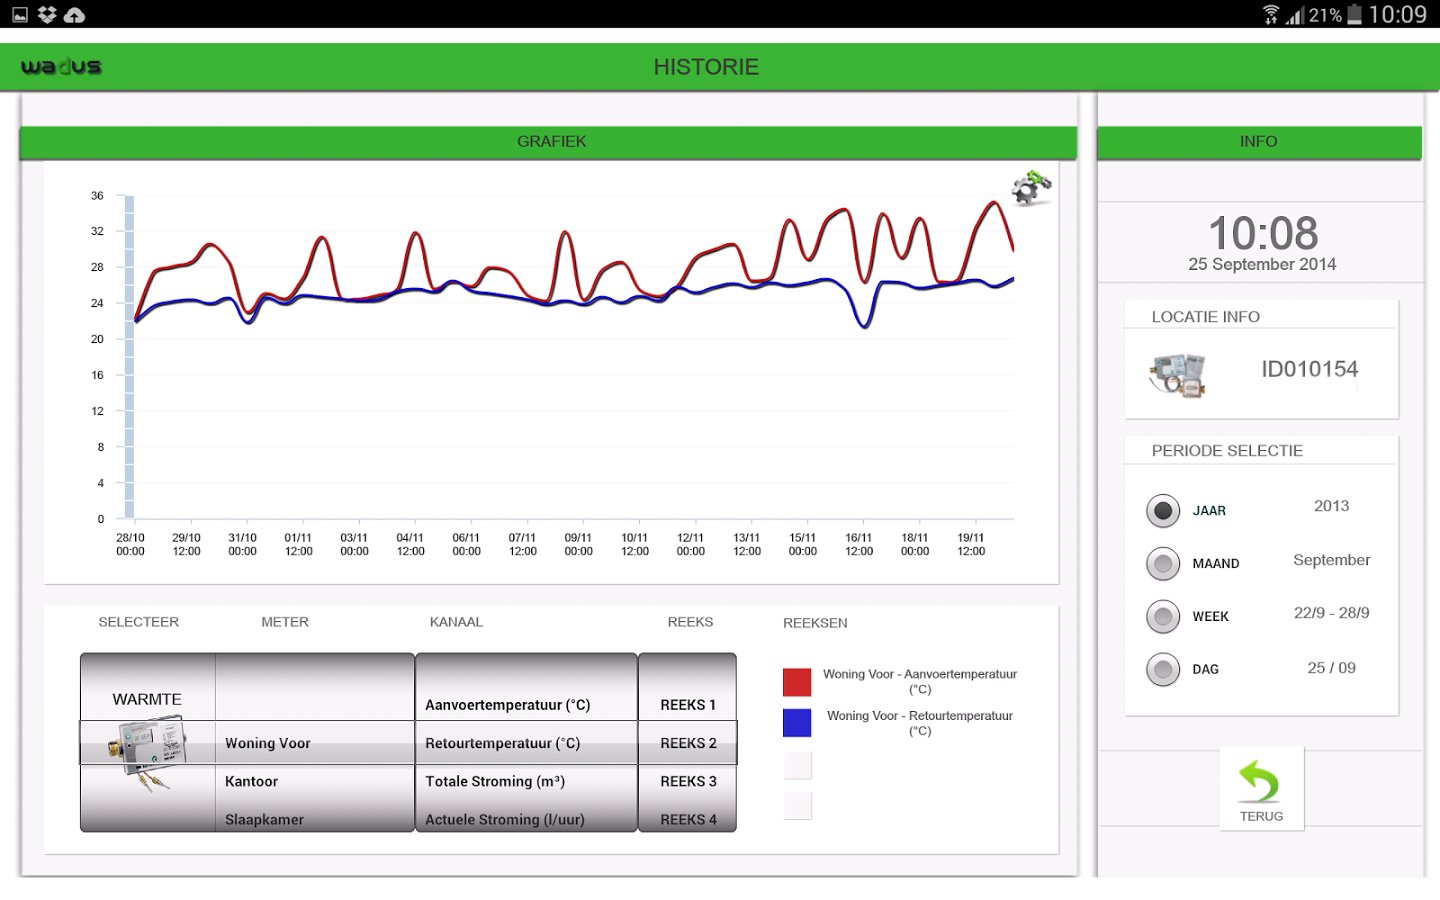Image resolution: width=1440 pixels, height=900 pixels.
Task: Tap the REEKS column header
Action: point(690,622)
